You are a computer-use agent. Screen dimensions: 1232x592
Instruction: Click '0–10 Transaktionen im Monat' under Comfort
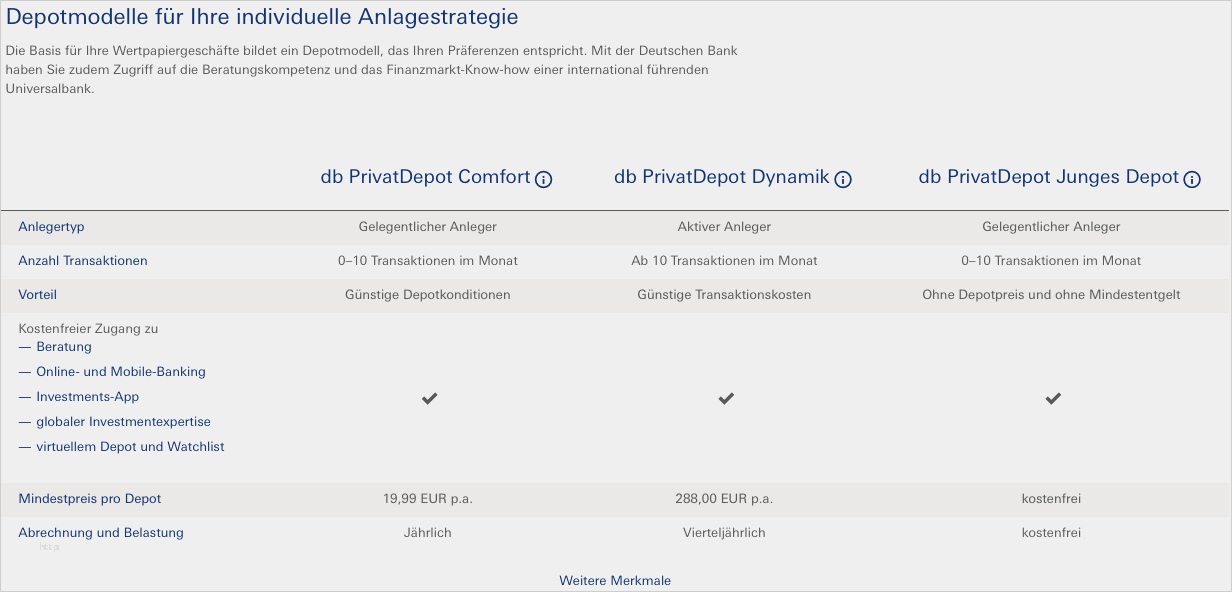(x=428, y=261)
